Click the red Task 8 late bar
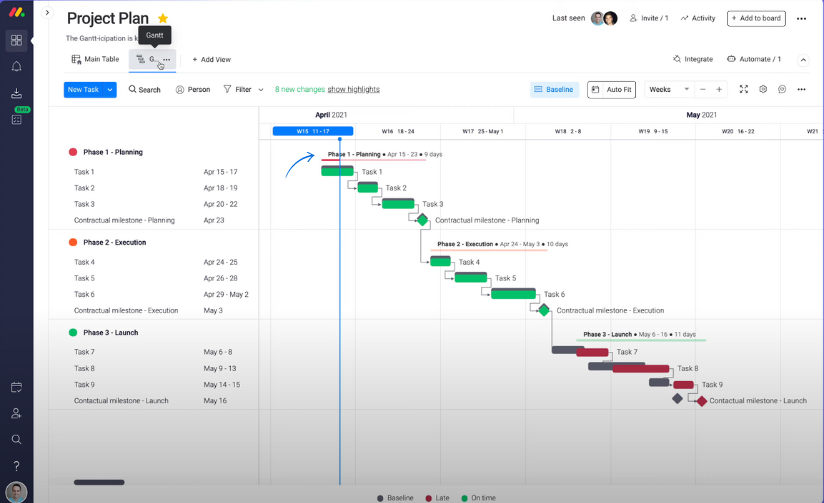This screenshot has width=824, height=503. point(641,368)
